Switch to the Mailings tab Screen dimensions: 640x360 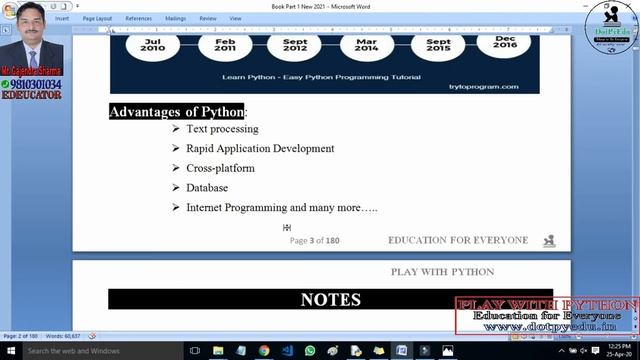tap(176, 18)
